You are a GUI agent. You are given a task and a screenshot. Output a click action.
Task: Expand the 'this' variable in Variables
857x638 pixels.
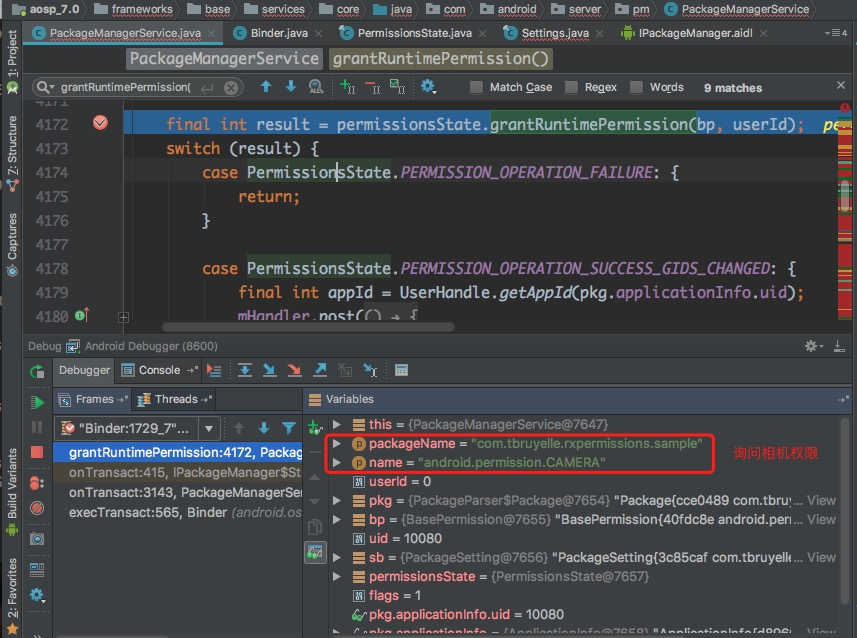pos(338,424)
